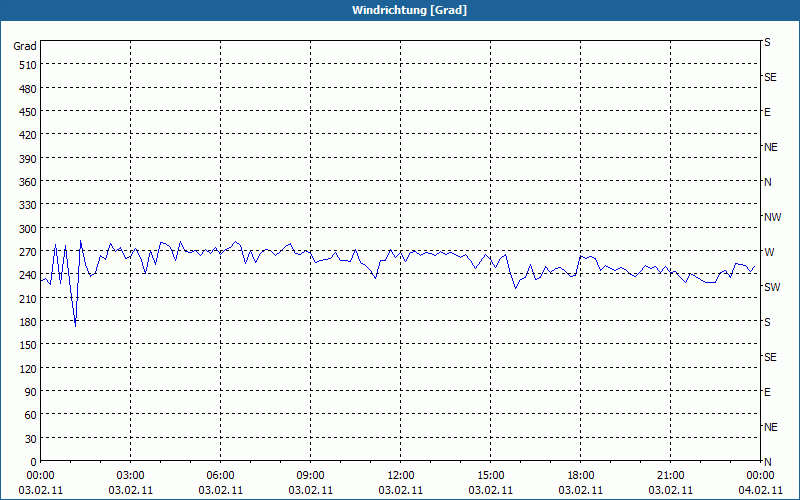Select the 480 degree axis label
The width and height of the screenshot is (800, 500).
pyautogui.click(x=28, y=89)
